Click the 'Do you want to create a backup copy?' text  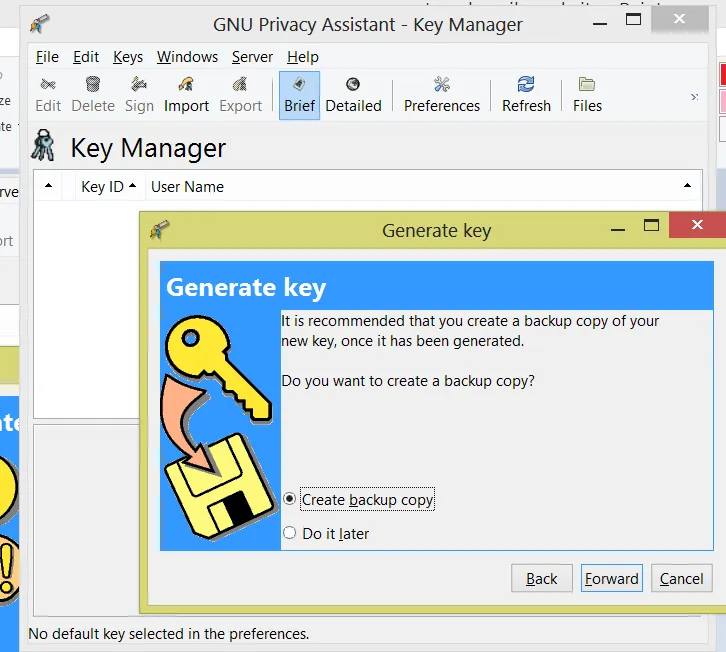(x=408, y=381)
